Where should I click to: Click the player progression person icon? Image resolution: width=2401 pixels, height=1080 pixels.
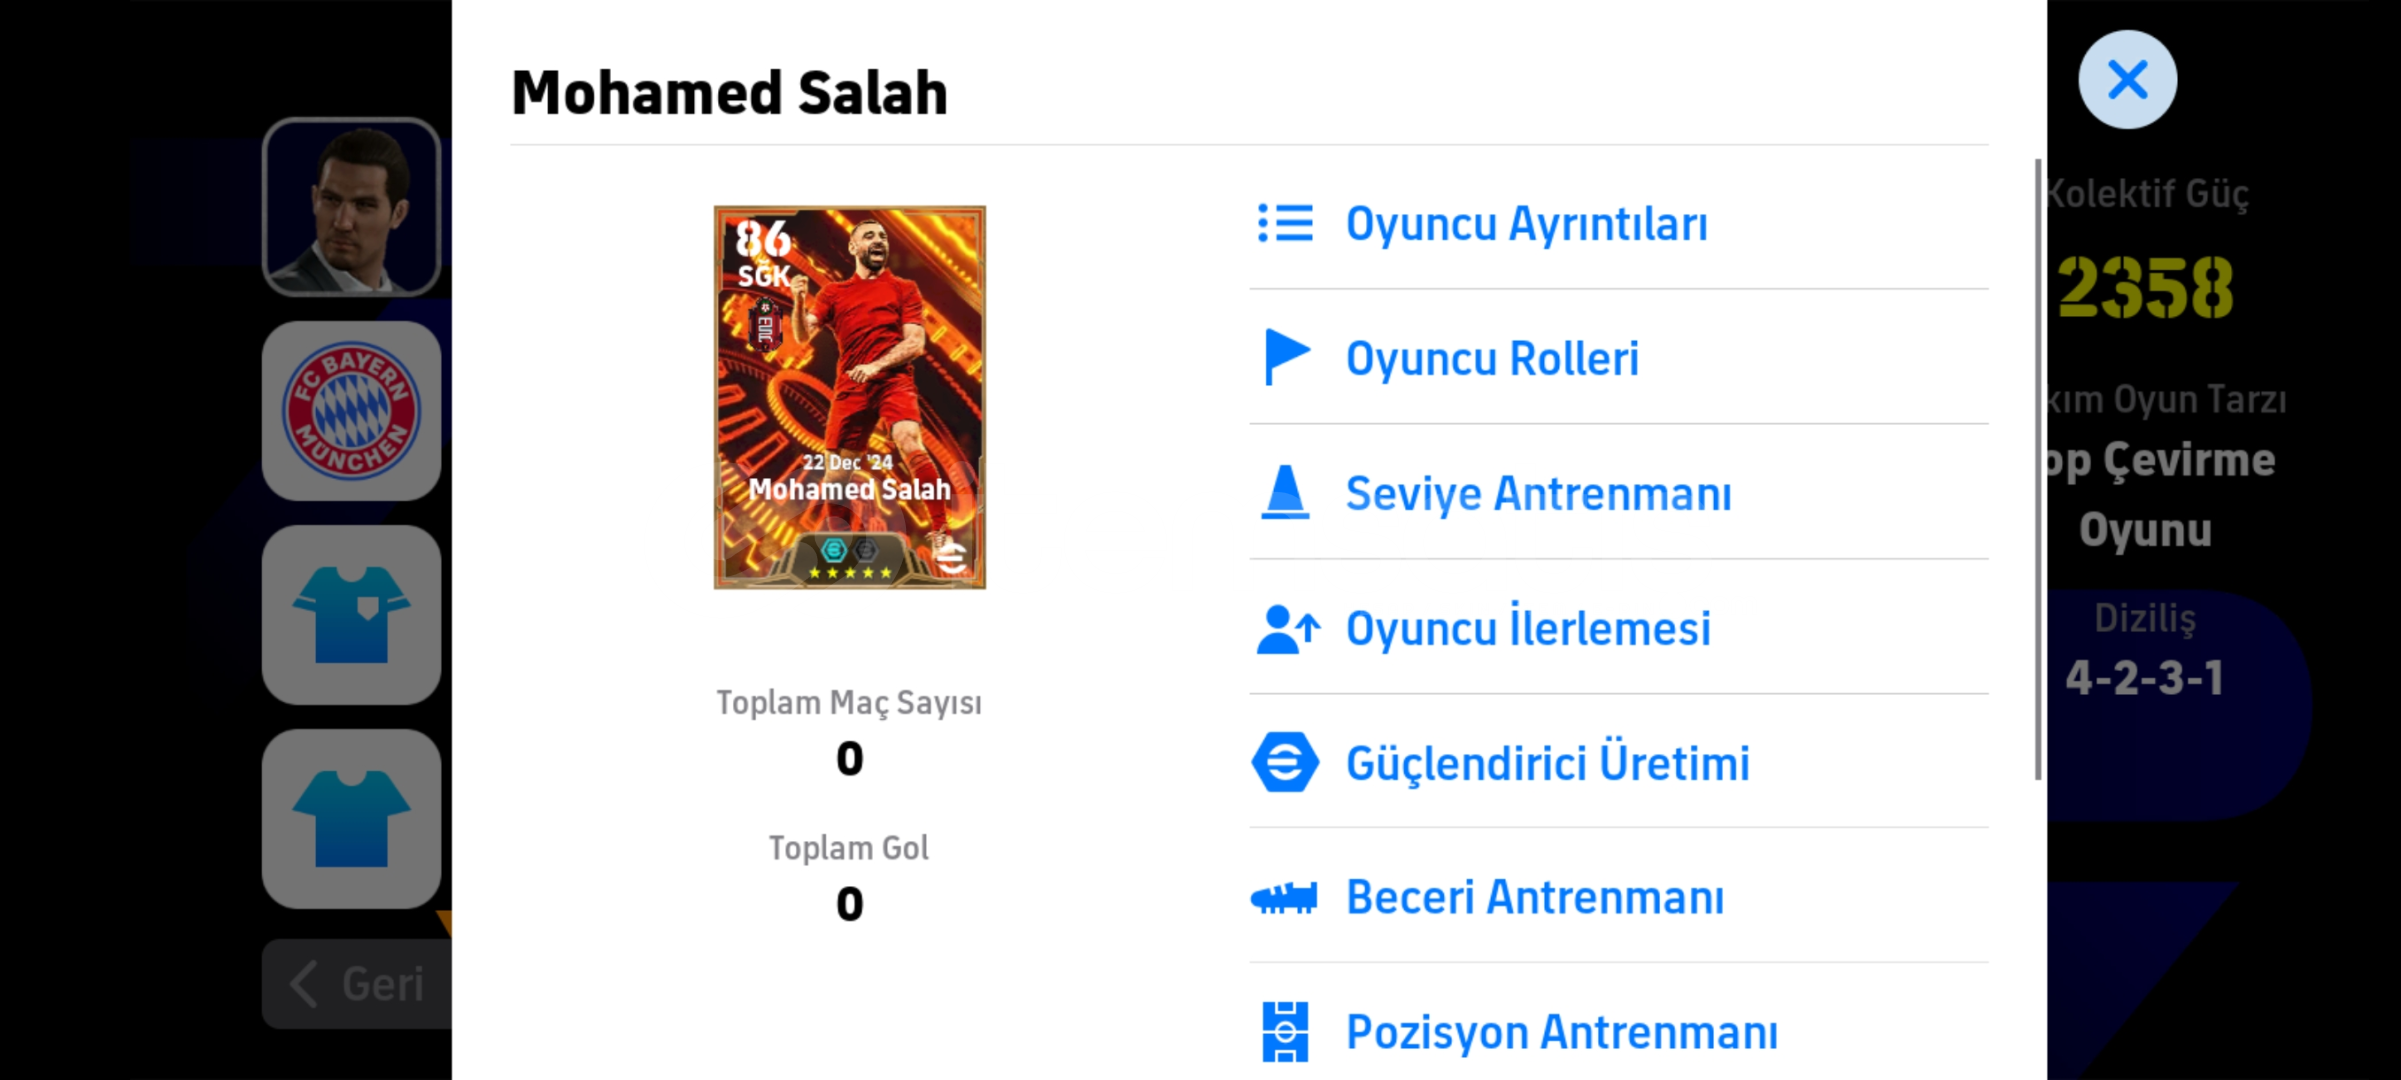coord(1287,629)
